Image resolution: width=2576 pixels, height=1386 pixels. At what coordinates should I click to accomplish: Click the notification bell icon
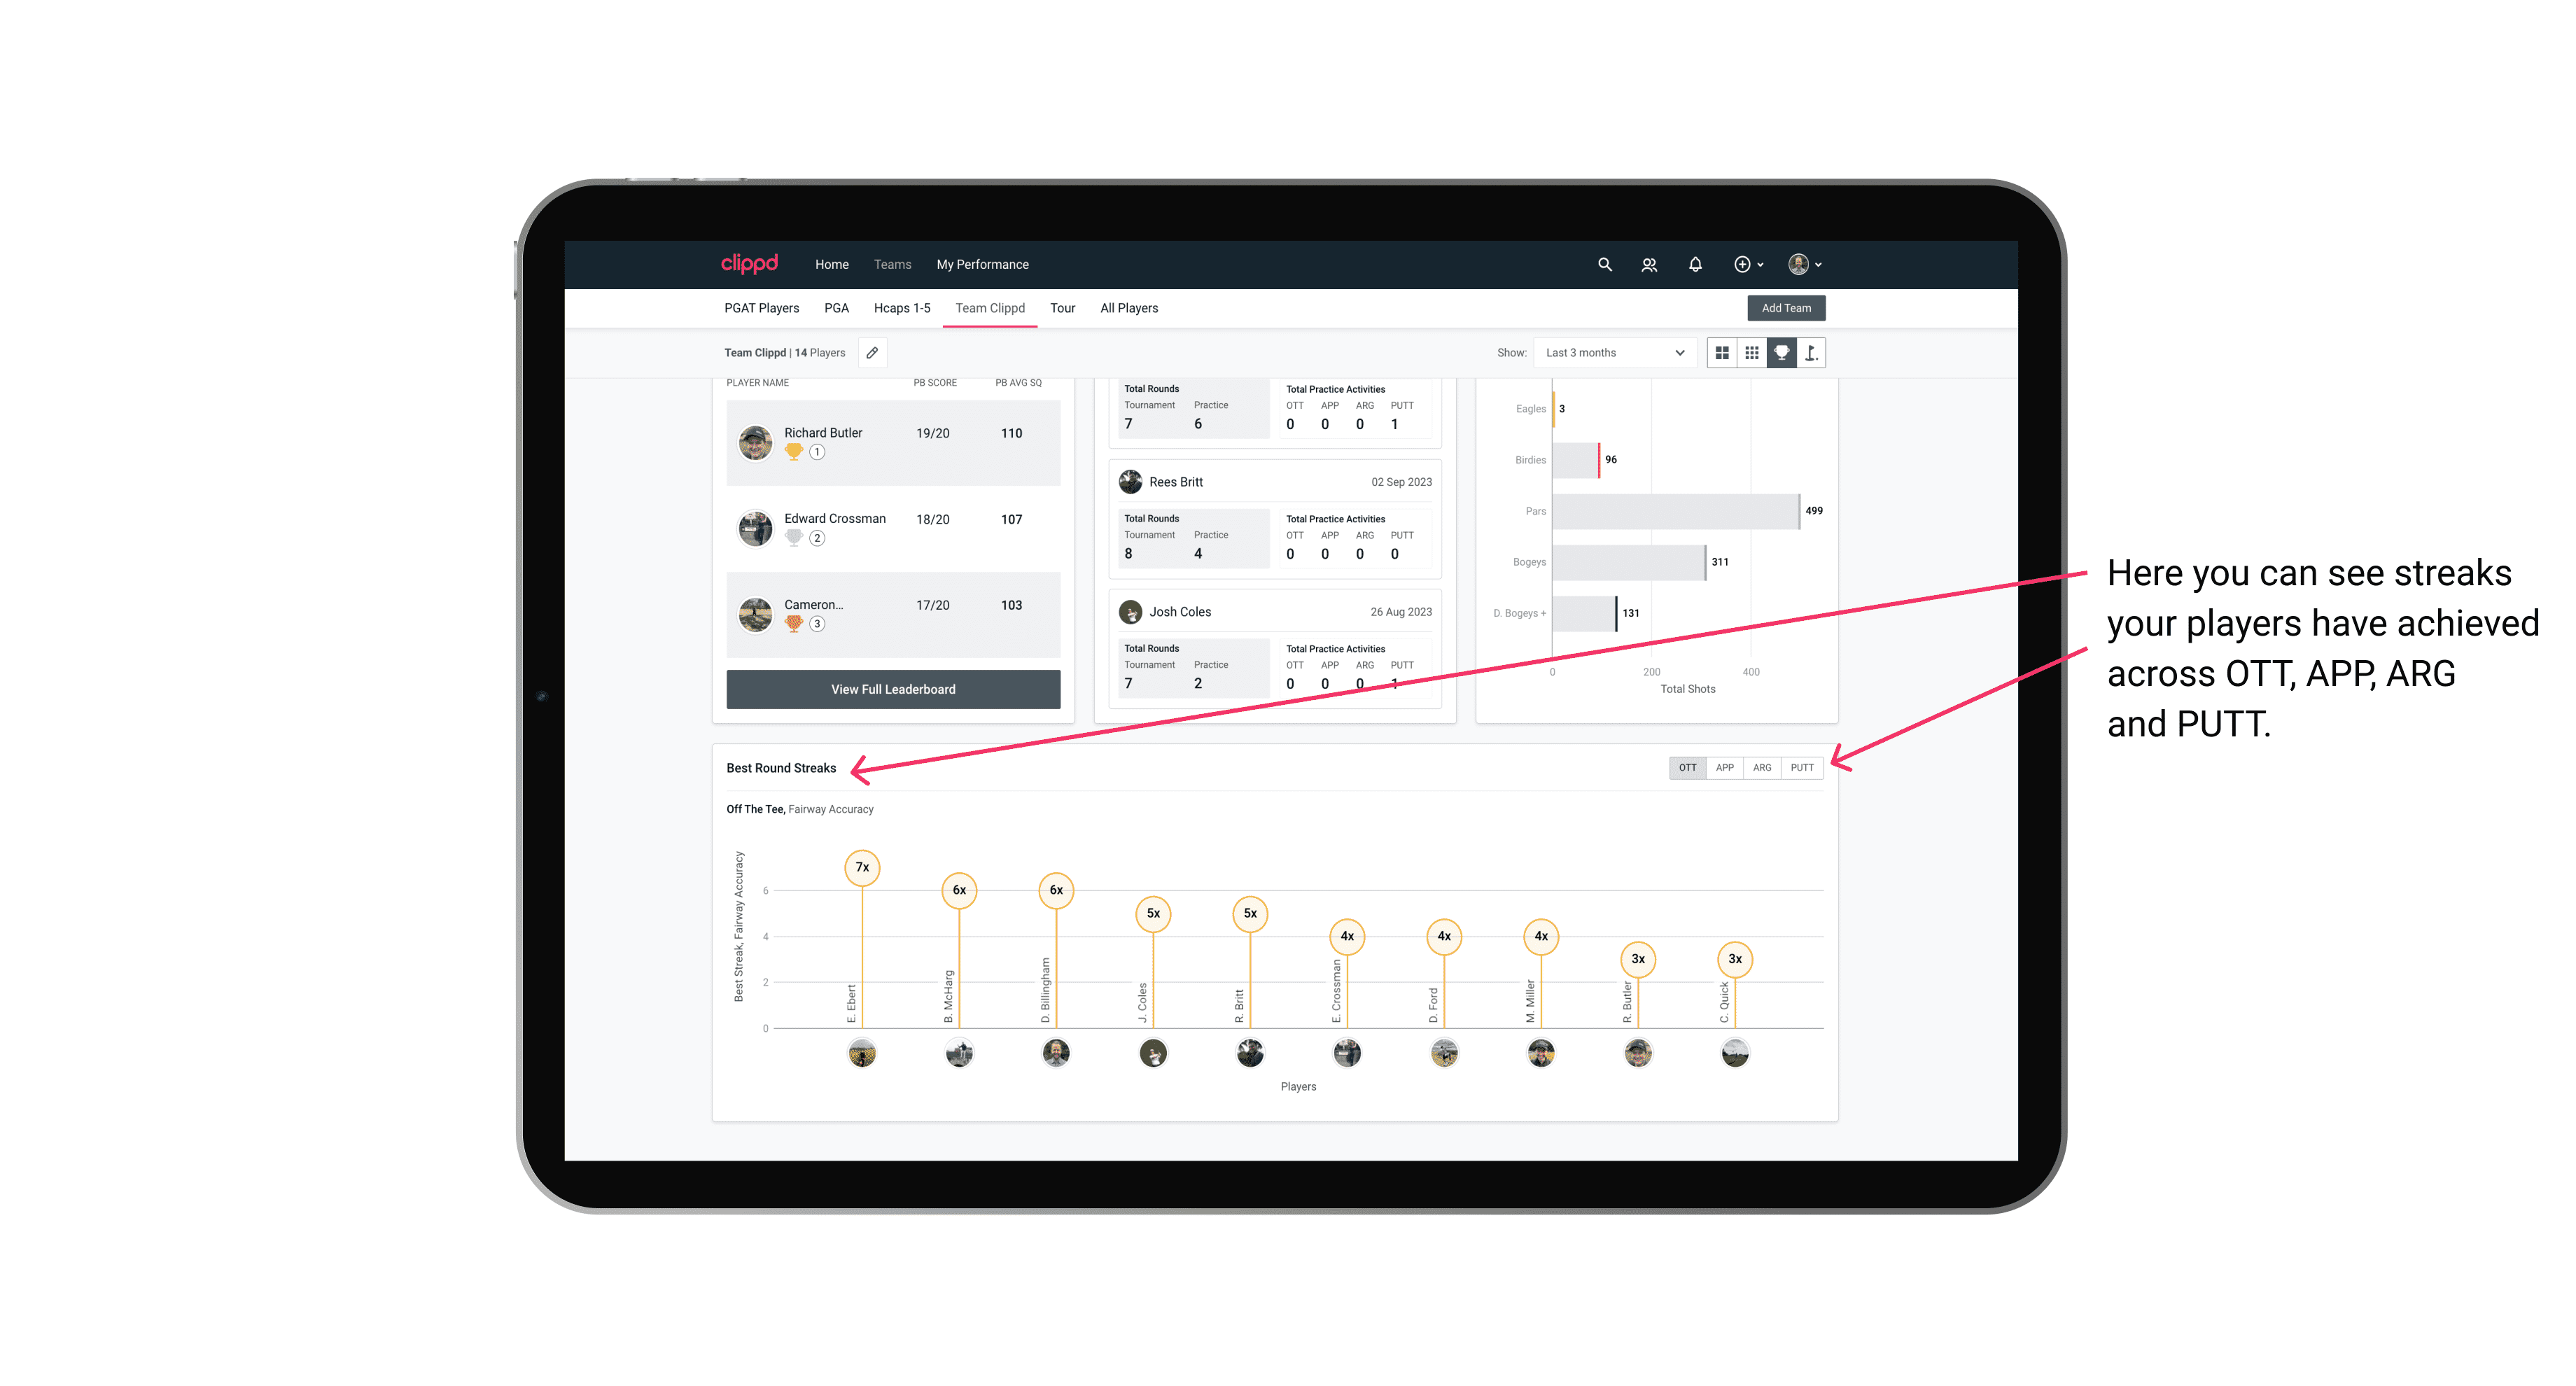[1694, 265]
